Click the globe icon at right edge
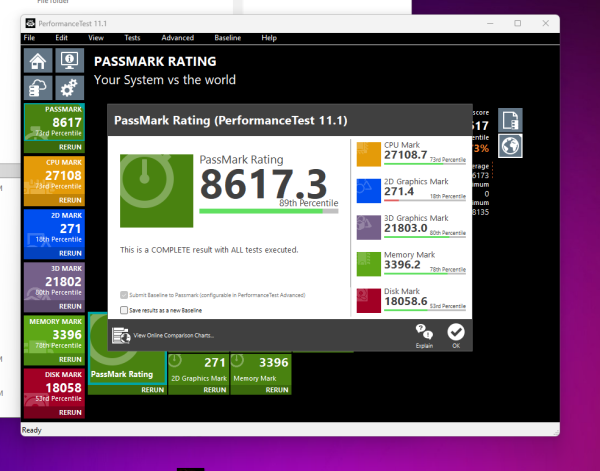 pos(510,146)
